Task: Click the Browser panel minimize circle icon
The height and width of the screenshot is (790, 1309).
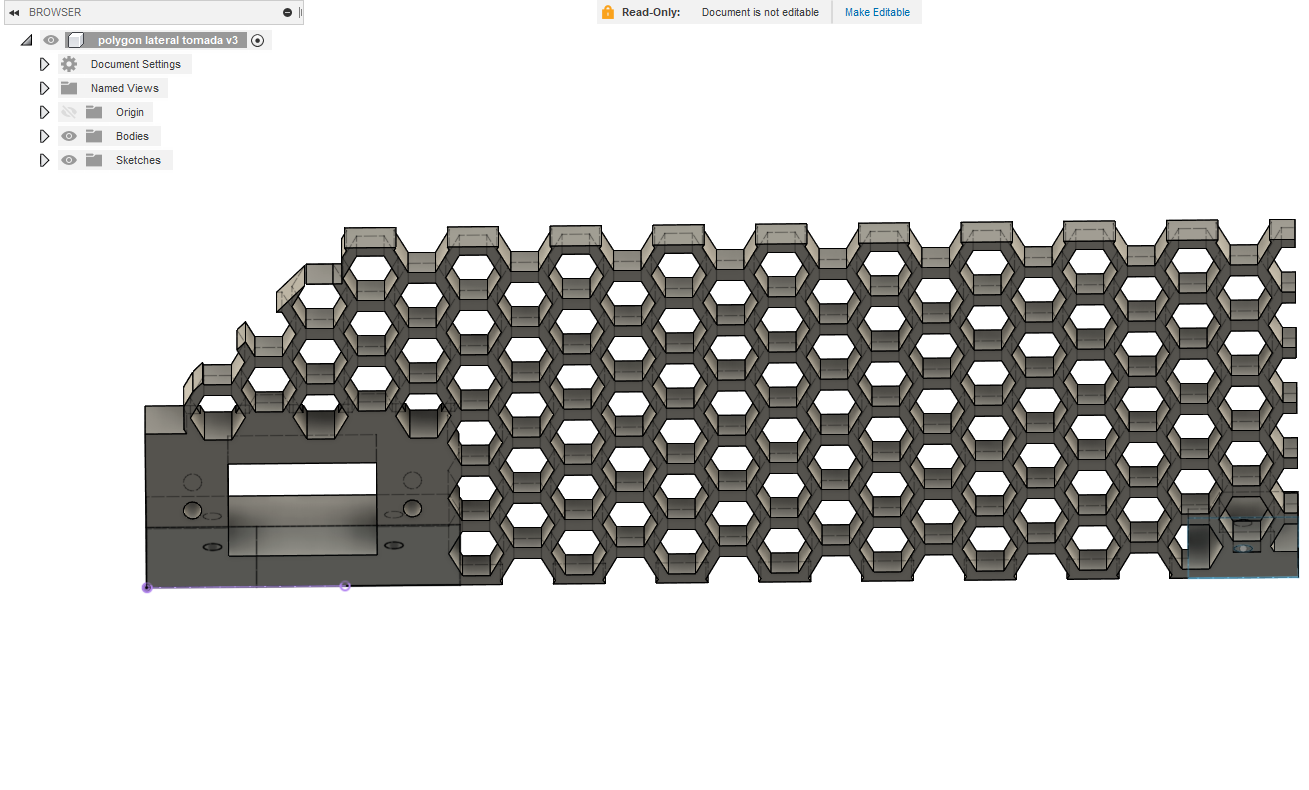Action: [288, 12]
